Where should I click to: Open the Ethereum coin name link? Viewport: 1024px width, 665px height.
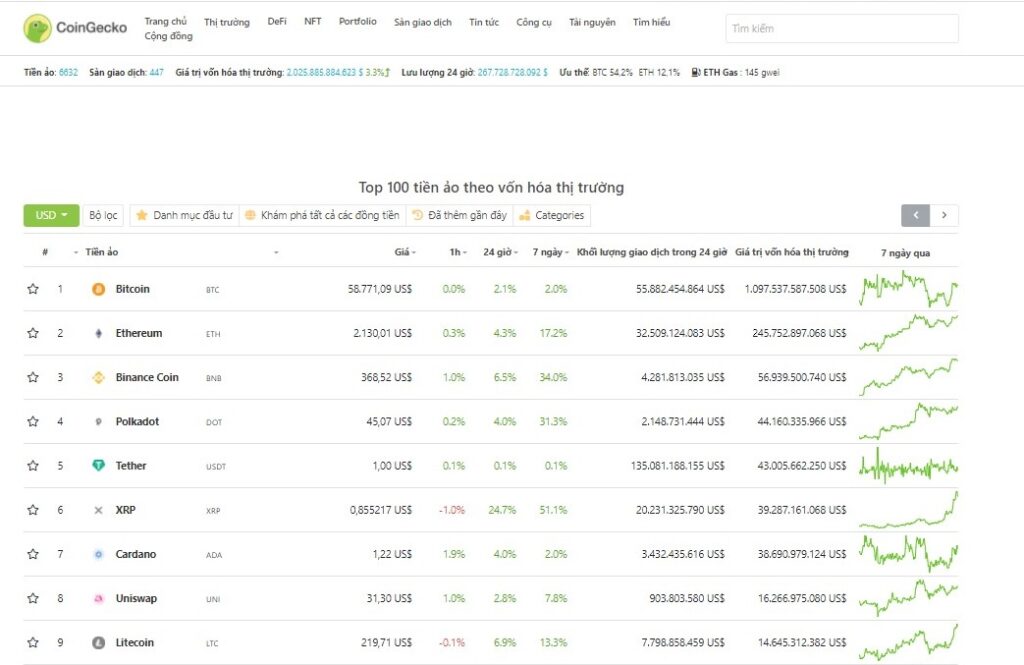coord(139,333)
